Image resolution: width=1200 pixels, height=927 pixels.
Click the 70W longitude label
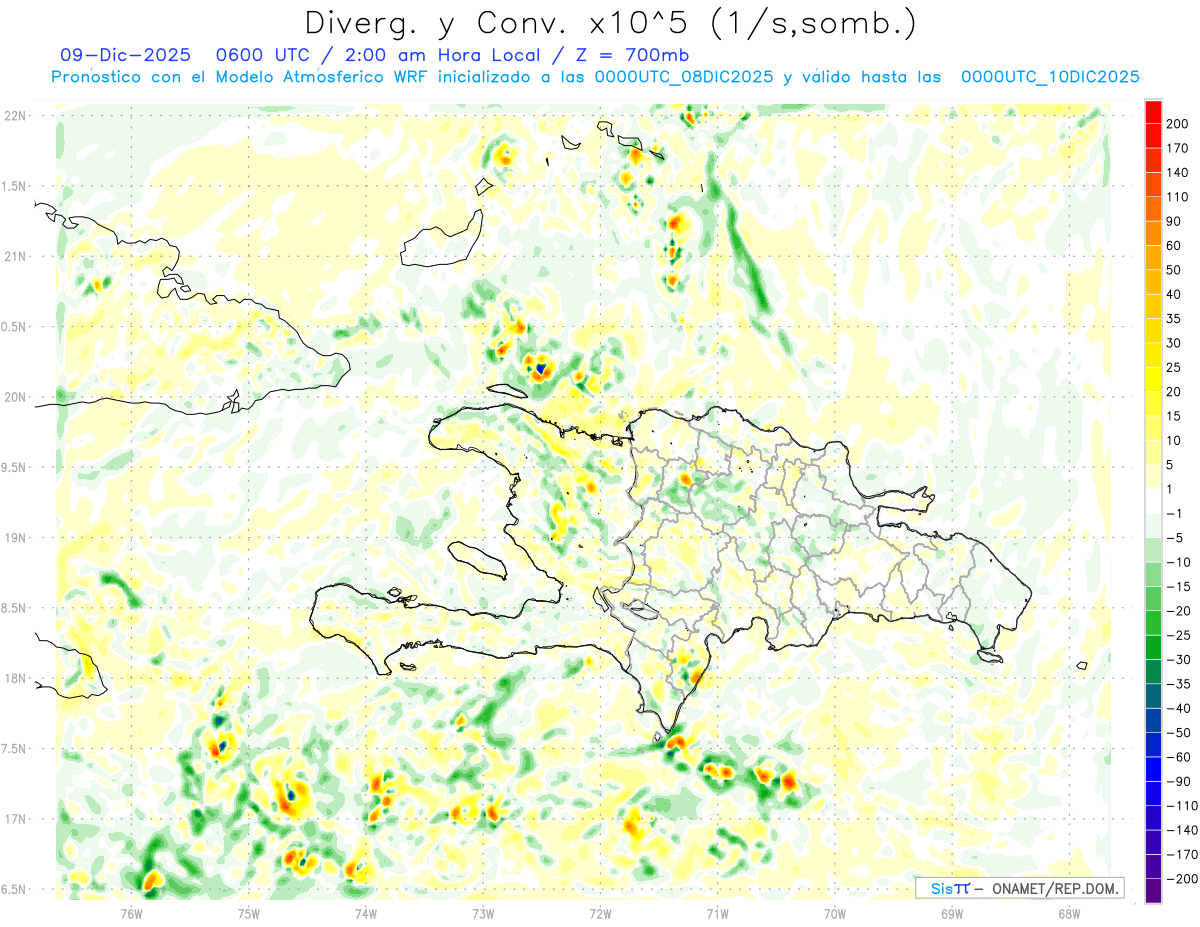pos(834,913)
